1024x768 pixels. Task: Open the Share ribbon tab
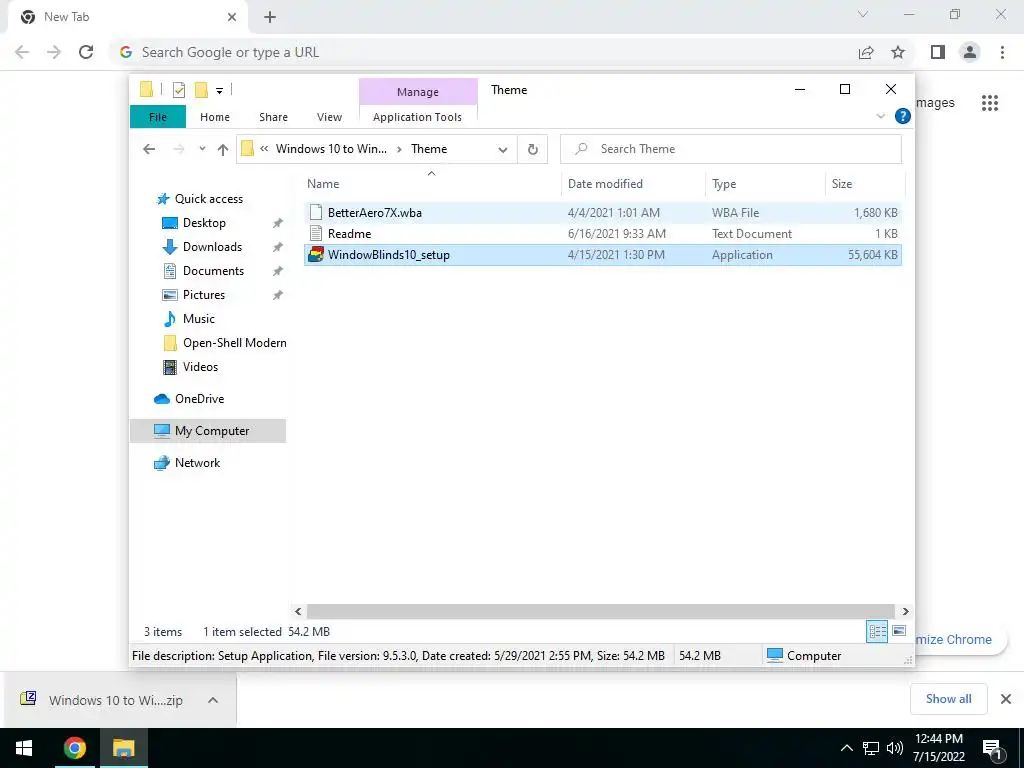273,117
